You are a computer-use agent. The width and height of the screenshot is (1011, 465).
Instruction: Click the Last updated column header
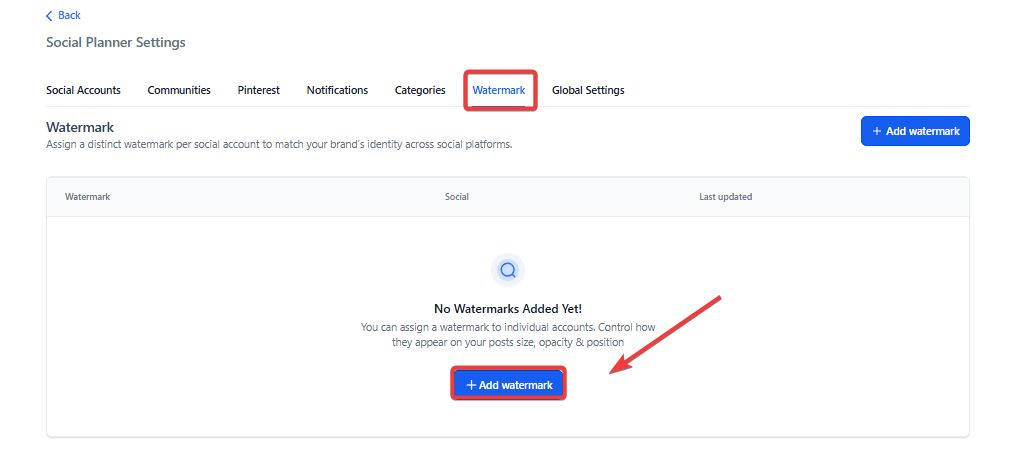click(725, 197)
